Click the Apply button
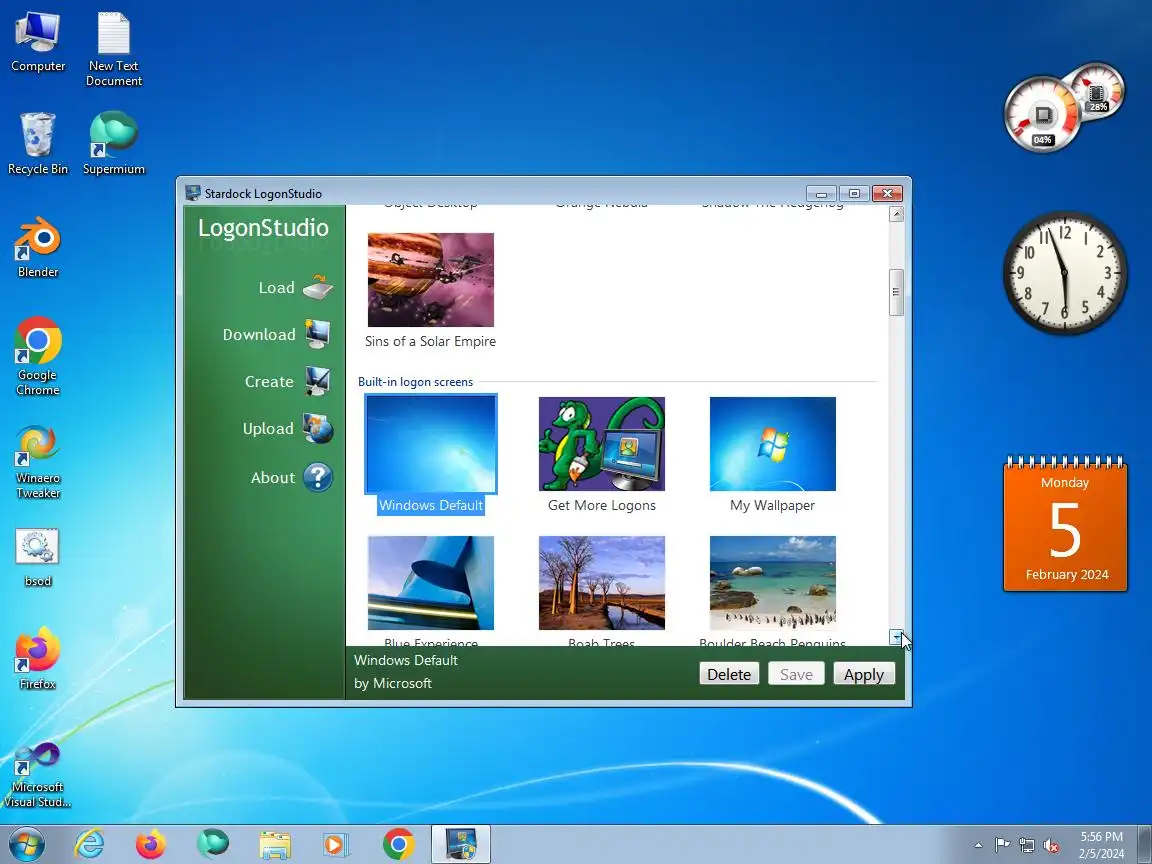1152x864 pixels. [864, 674]
